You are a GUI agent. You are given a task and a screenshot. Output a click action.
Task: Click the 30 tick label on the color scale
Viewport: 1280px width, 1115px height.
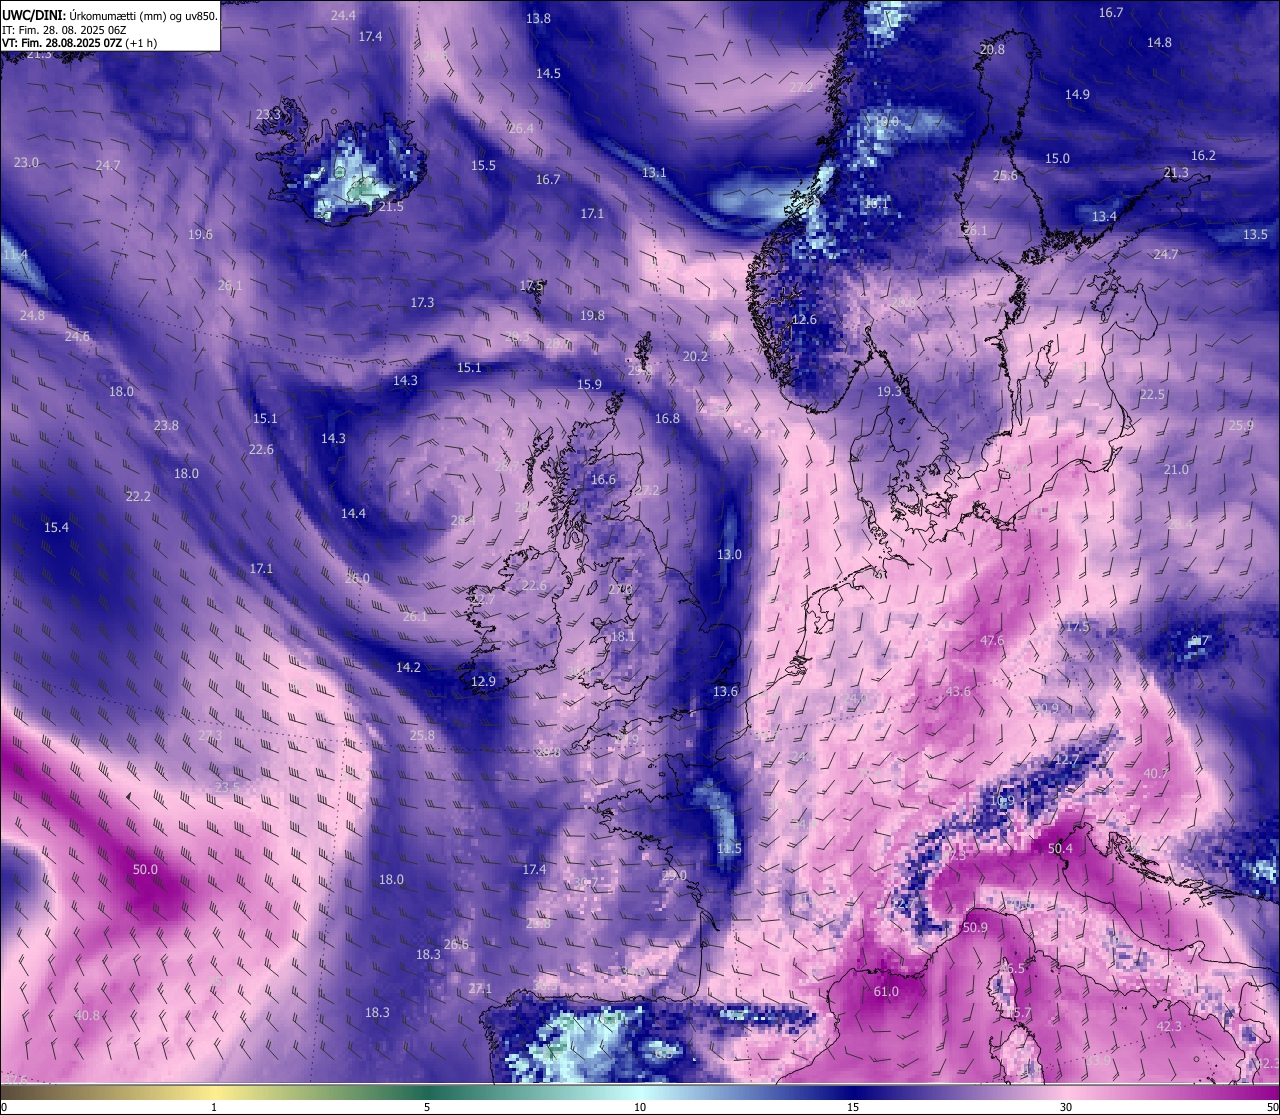click(1066, 1107)
